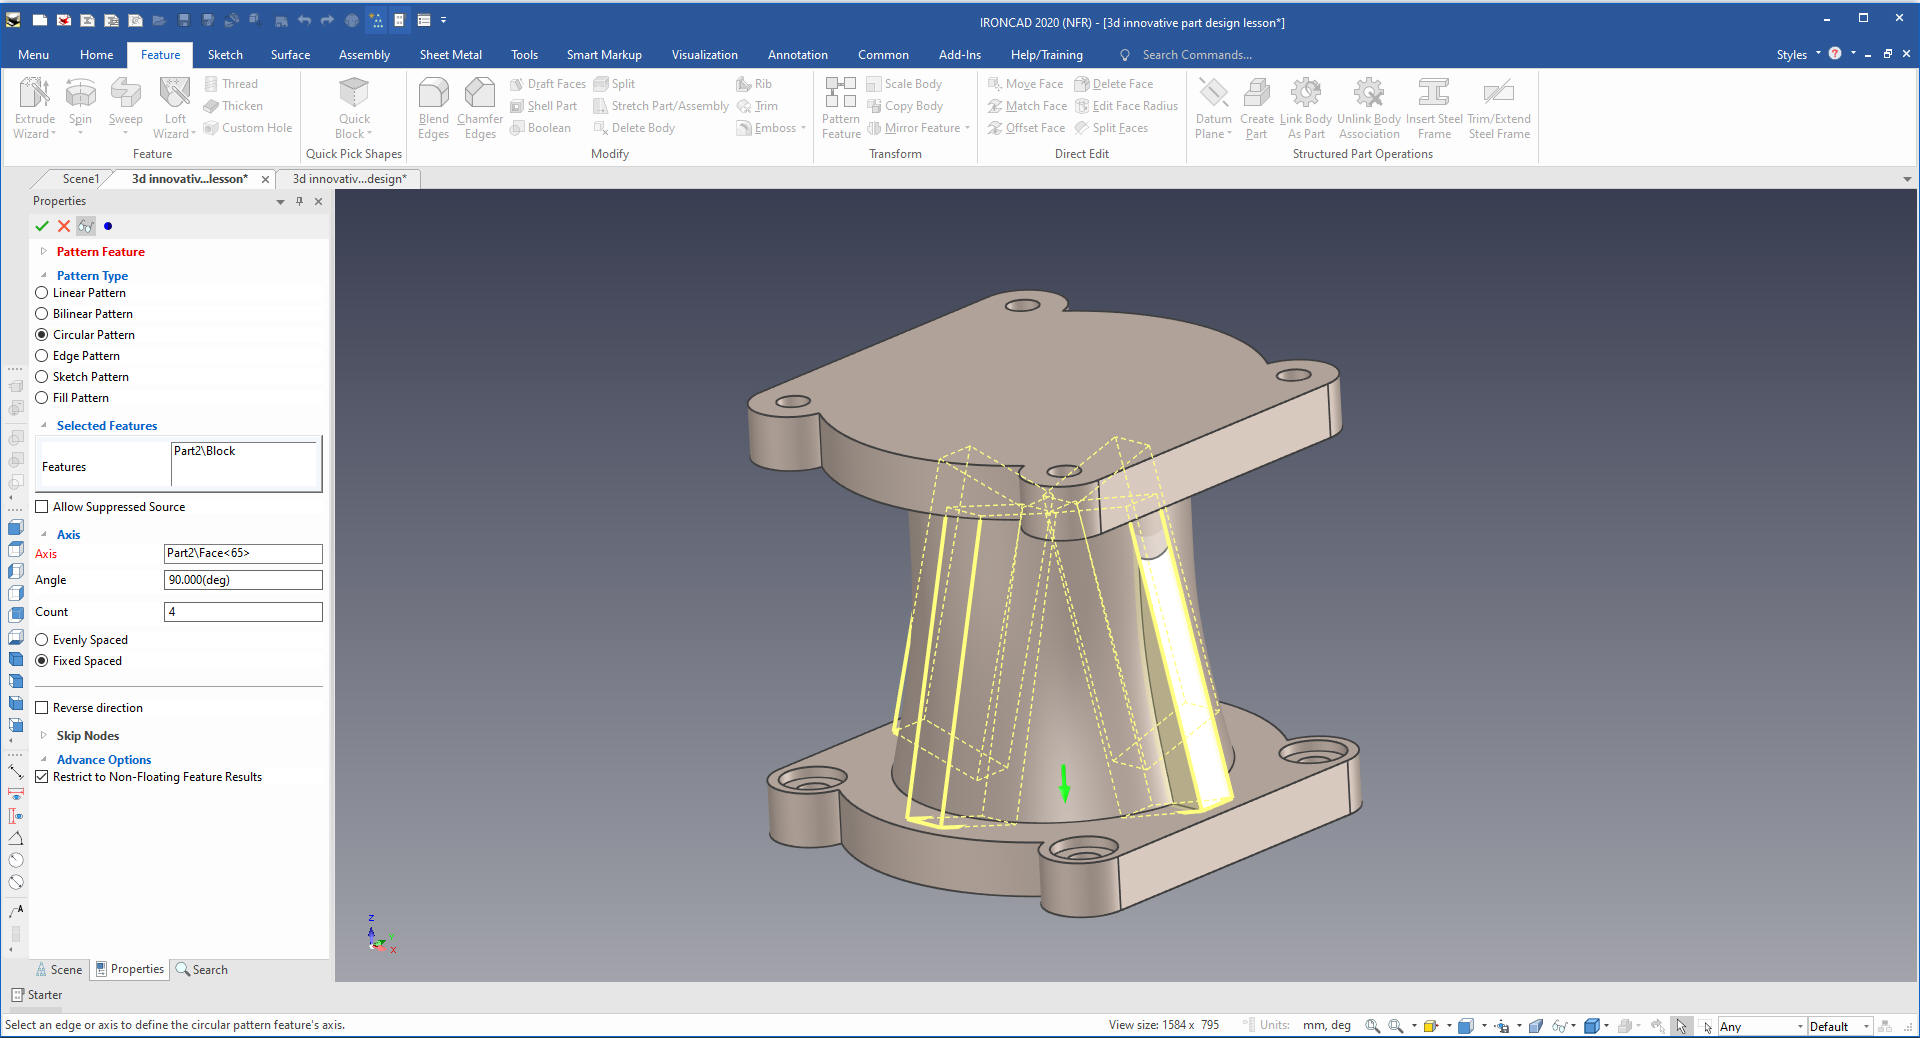Enable the Reverse direction checkbox
Image resolution: width=1920 pixels, height=1038 pixels.
pyautogui.click(x=42, y=708)
